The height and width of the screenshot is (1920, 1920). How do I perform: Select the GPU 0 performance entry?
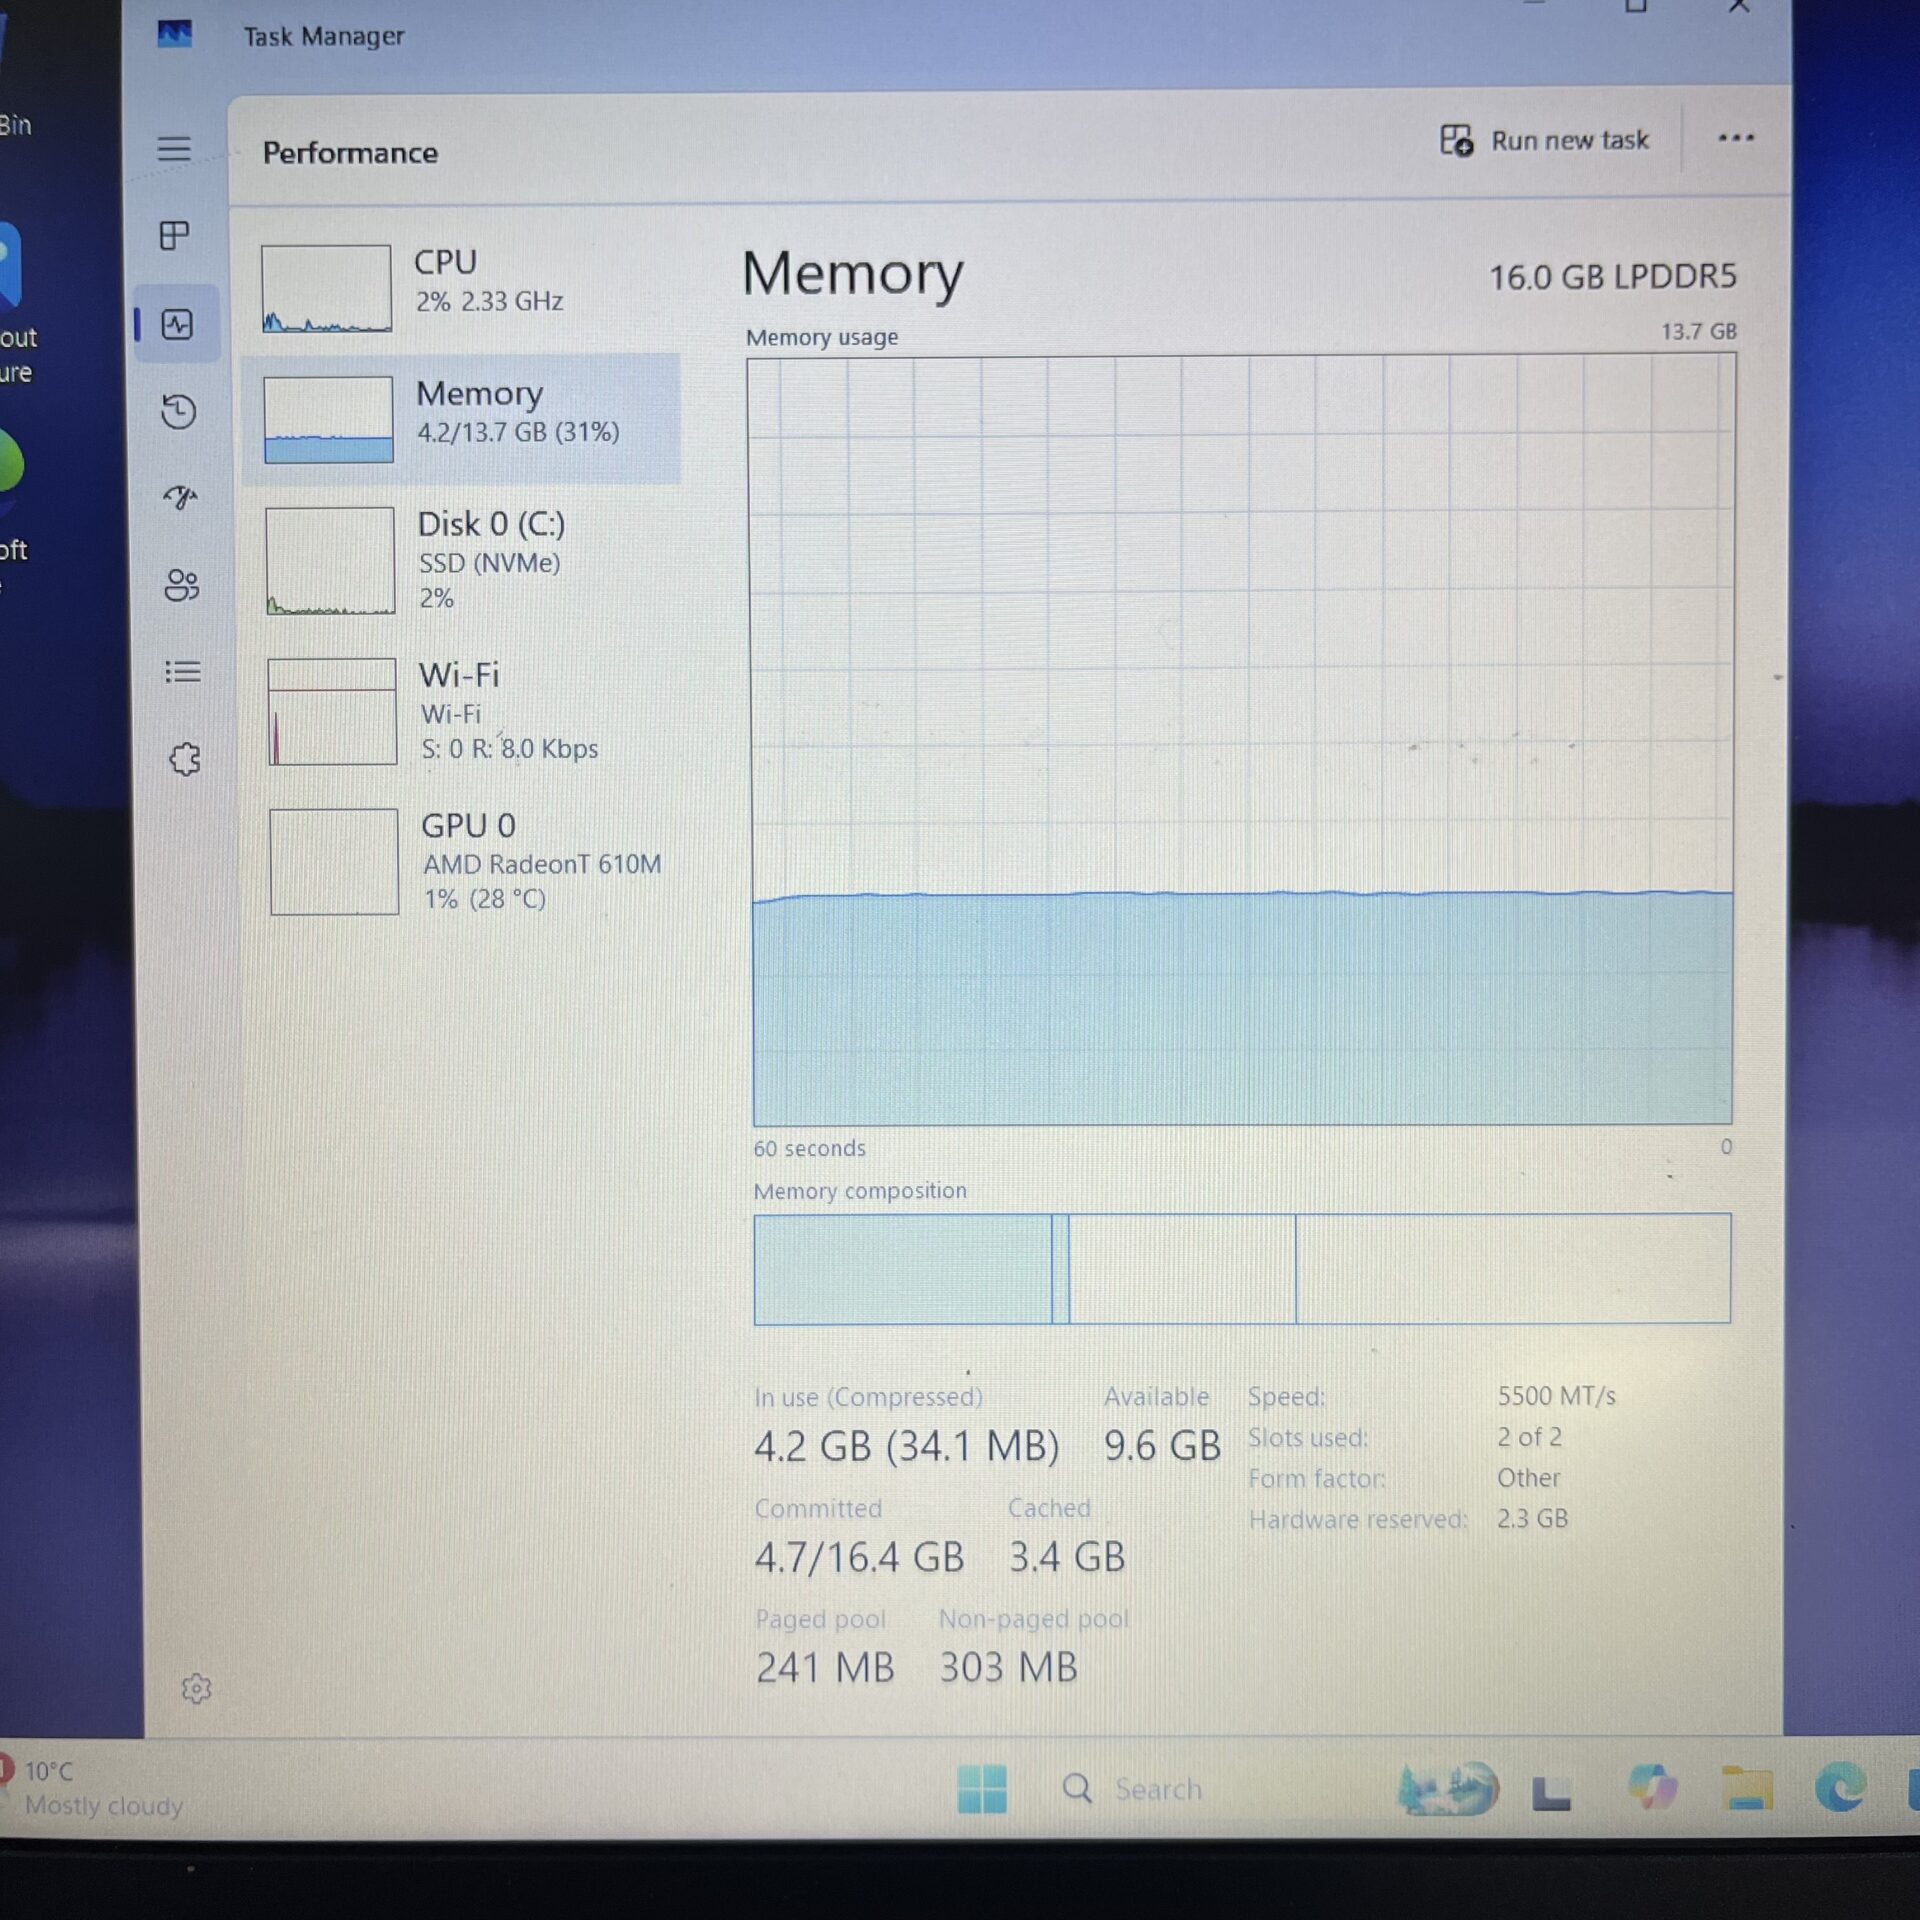(x=468, y=862)
